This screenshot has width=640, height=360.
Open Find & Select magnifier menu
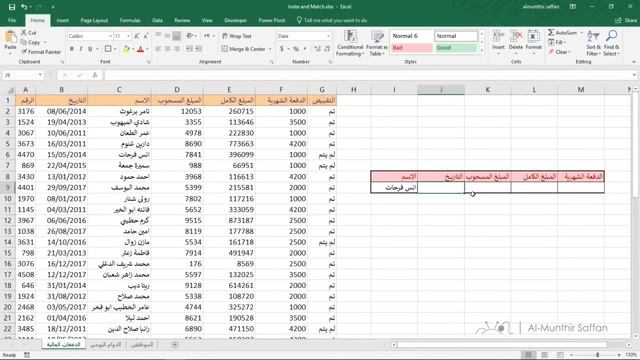611,43
